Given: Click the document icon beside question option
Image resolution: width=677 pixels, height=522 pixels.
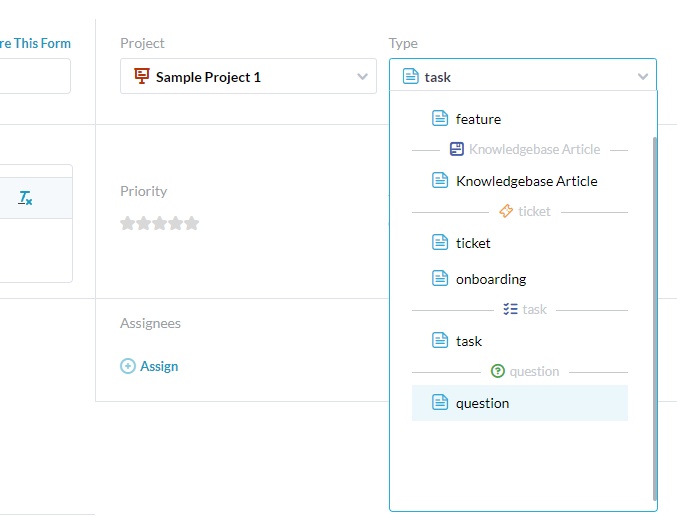Looking at the screenshot, I should pos(440,403).
